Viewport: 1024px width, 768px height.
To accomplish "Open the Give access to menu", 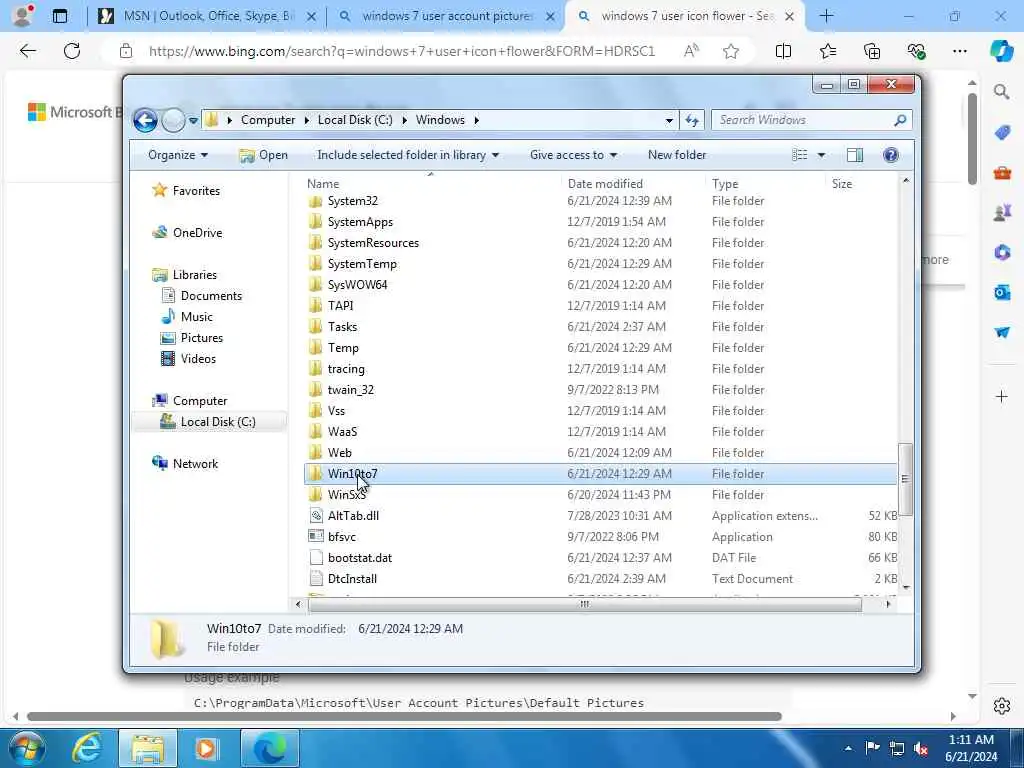I will coord(573,155).
